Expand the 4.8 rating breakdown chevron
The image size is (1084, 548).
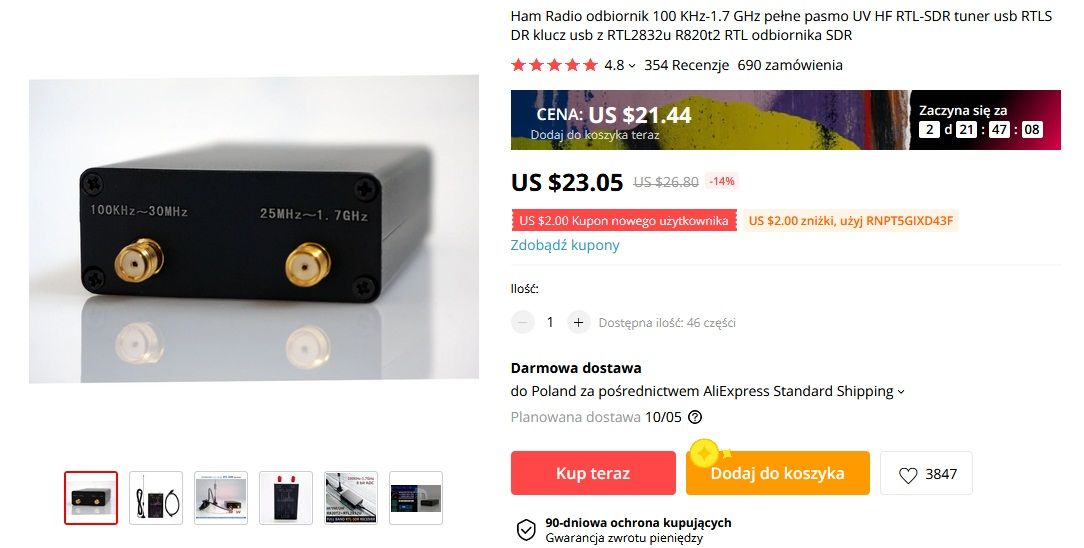point(632,66)
